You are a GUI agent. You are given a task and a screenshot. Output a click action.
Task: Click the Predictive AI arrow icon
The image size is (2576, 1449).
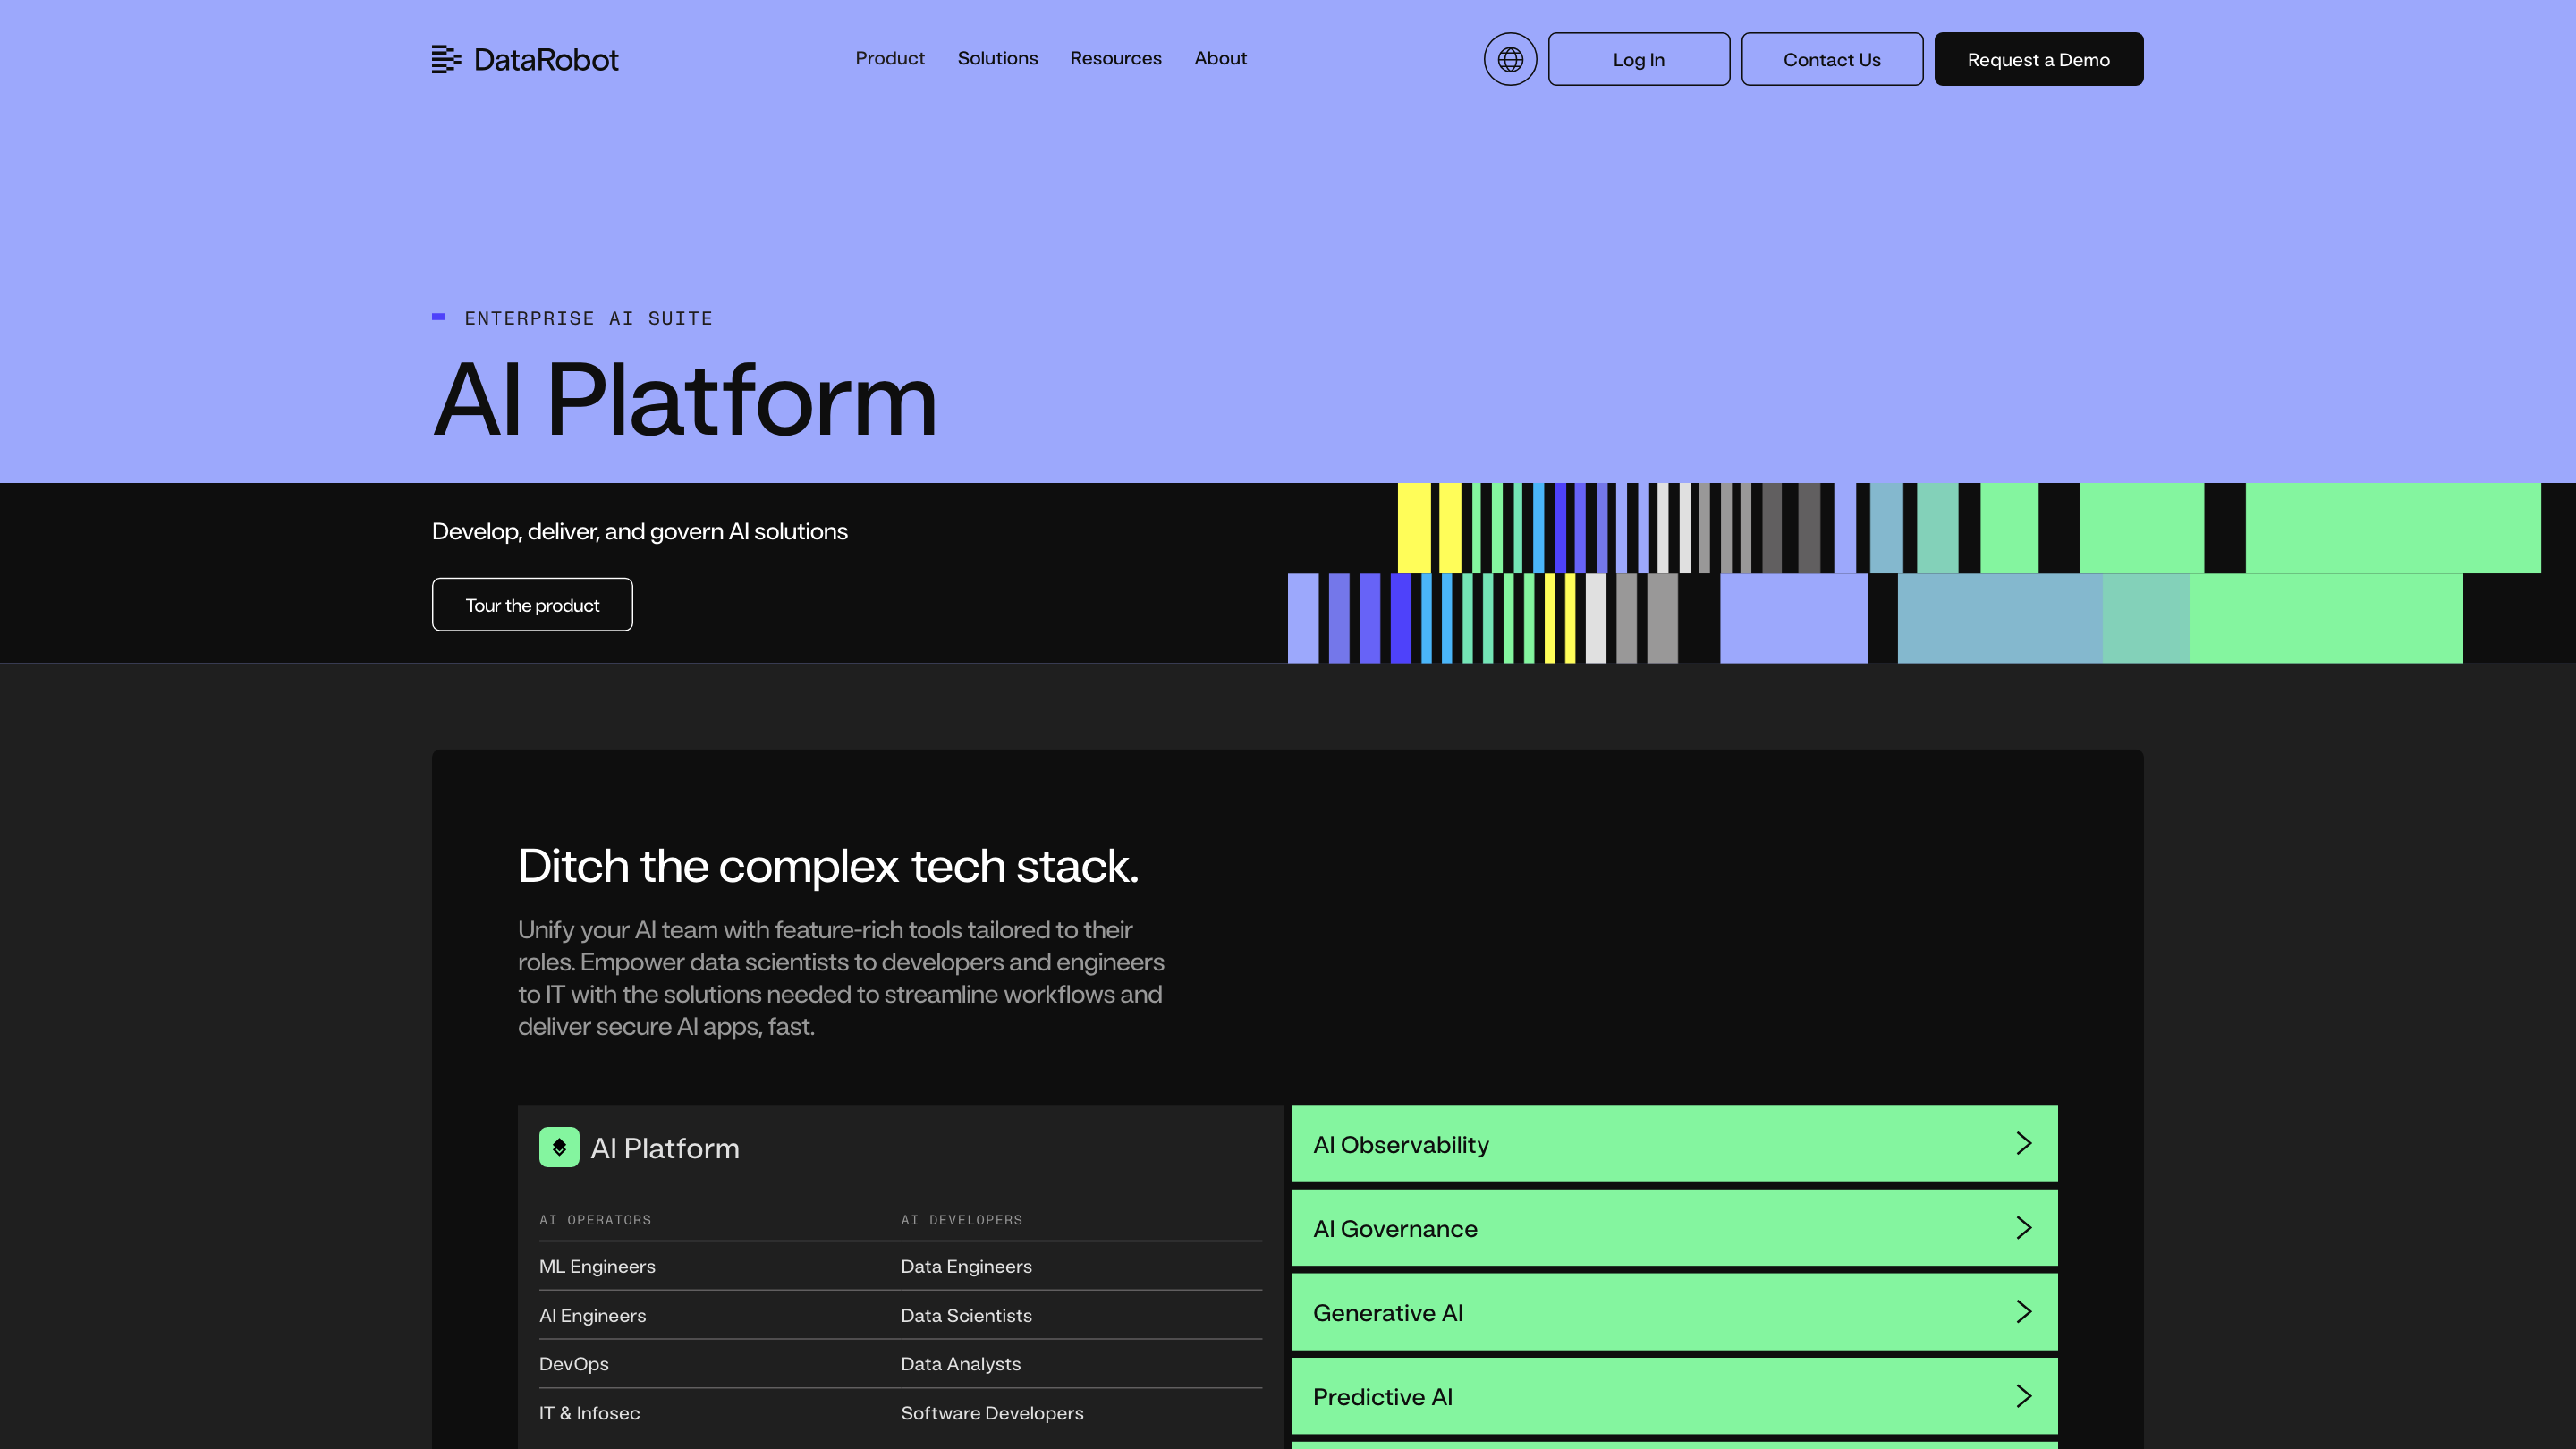click(x=2024, y=1396)
